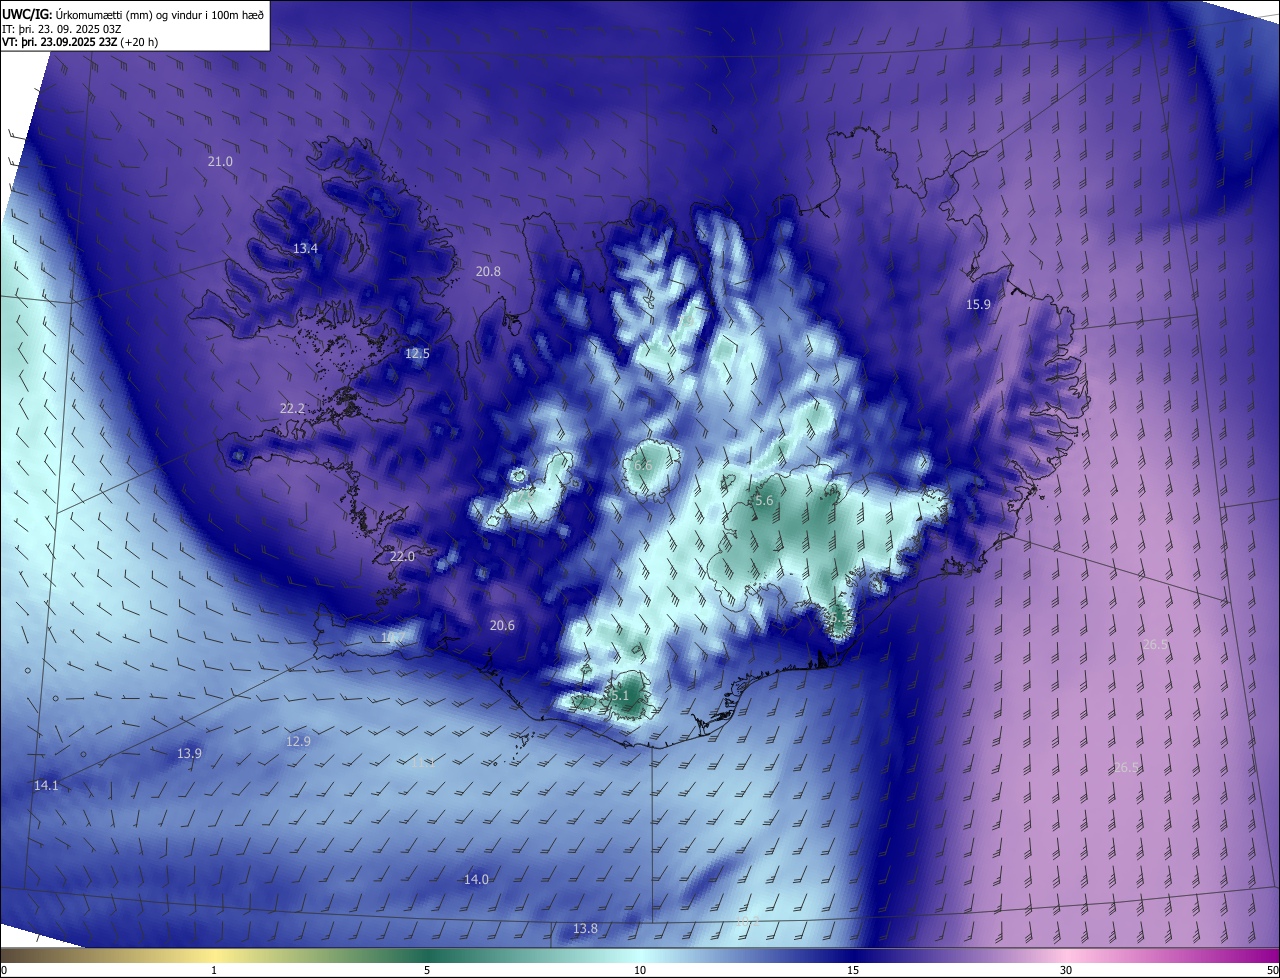This screenshot has height=978, width=1280.
Task: Click the 5.6 value on the large glacier
Action: point(764,500)
